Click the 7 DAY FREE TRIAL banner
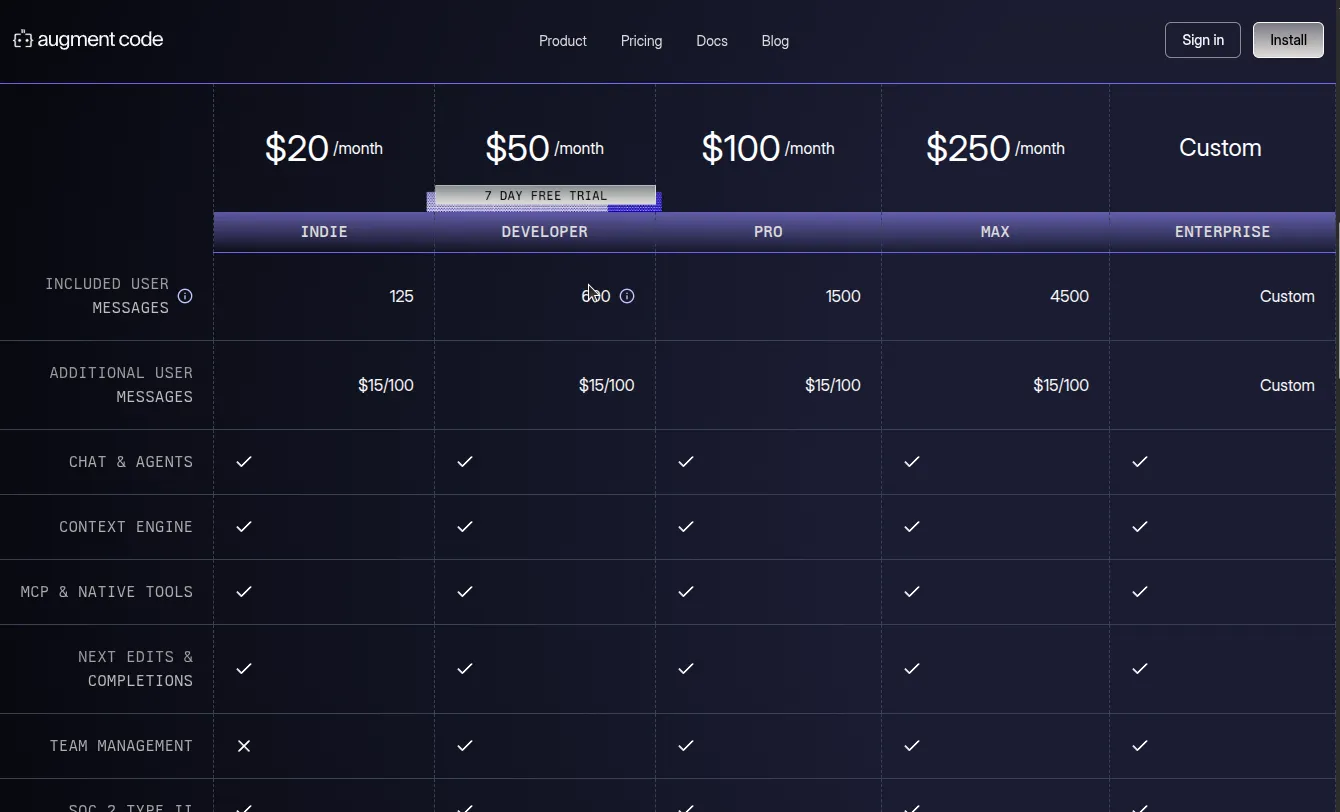The height and width of the screenshot is (812, 1340). point(545,196)
